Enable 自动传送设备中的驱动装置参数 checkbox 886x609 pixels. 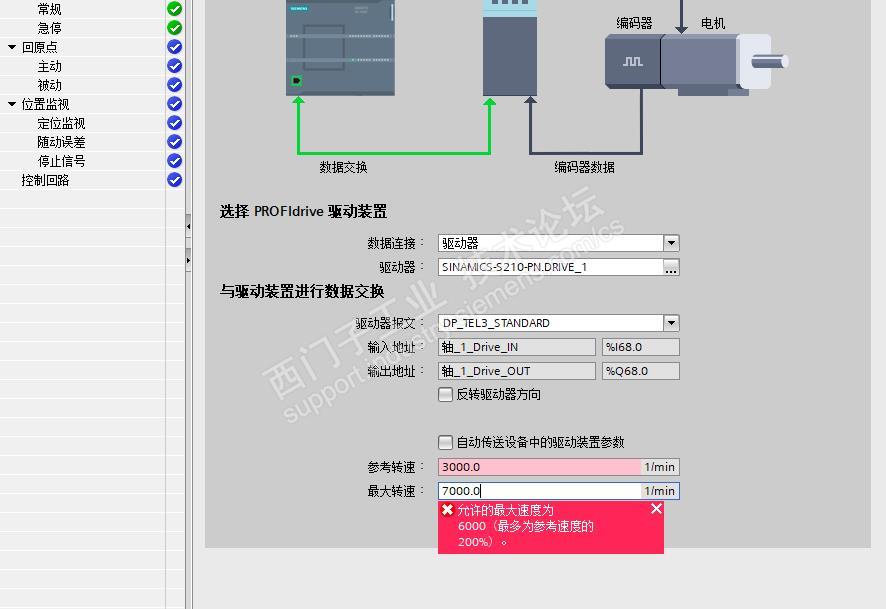(x=445, y=442)
